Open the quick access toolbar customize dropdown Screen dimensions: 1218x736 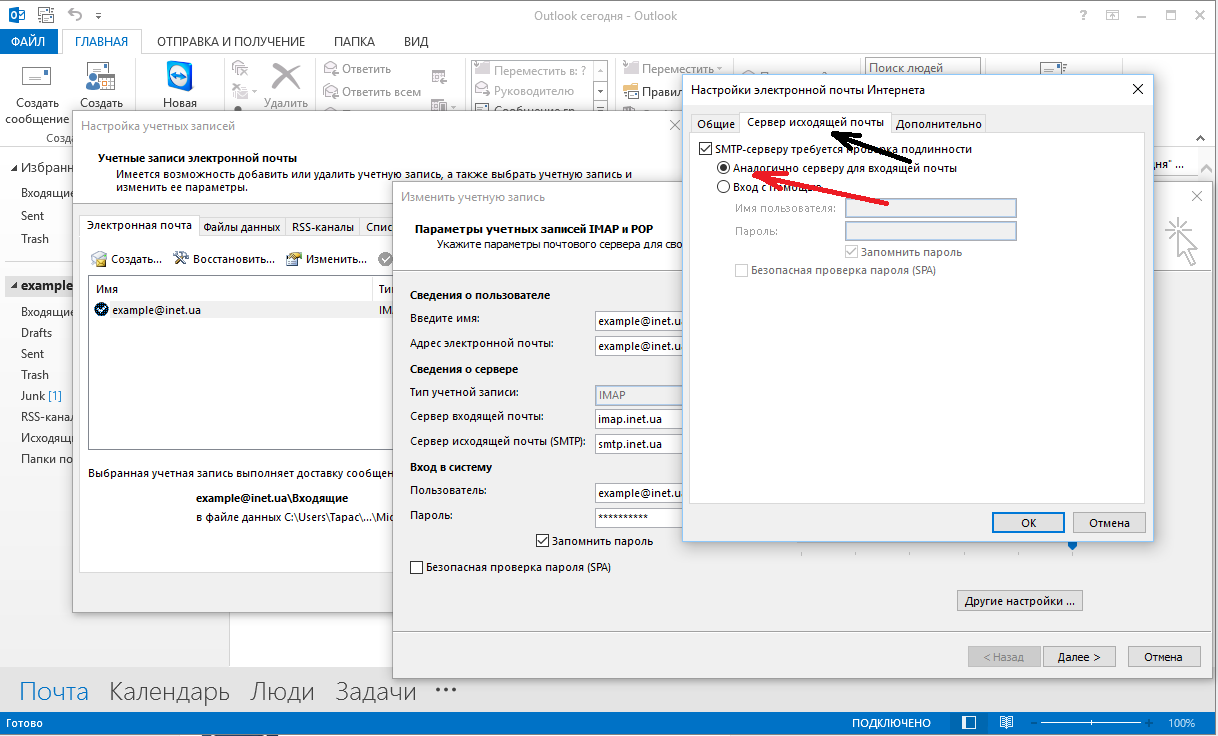[98, 17]
